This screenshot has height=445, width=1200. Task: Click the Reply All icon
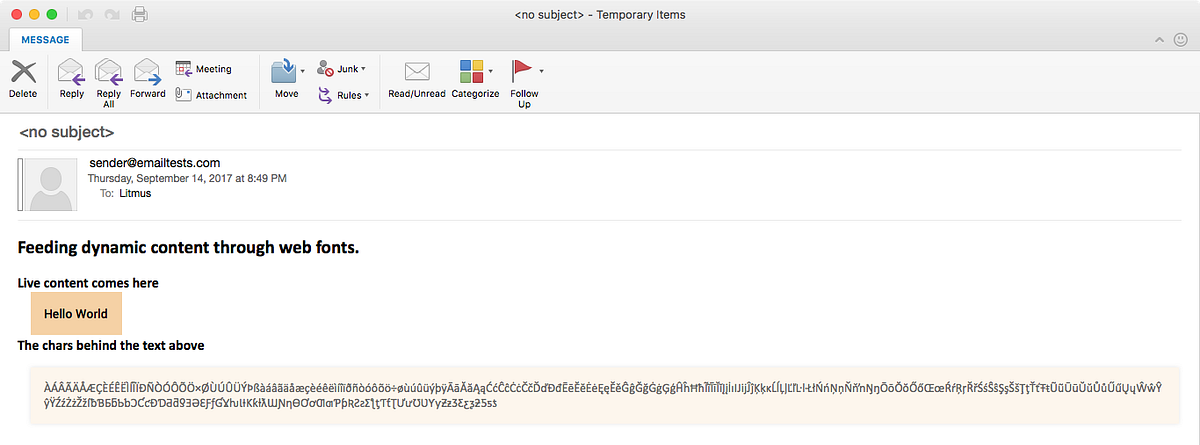108,74
